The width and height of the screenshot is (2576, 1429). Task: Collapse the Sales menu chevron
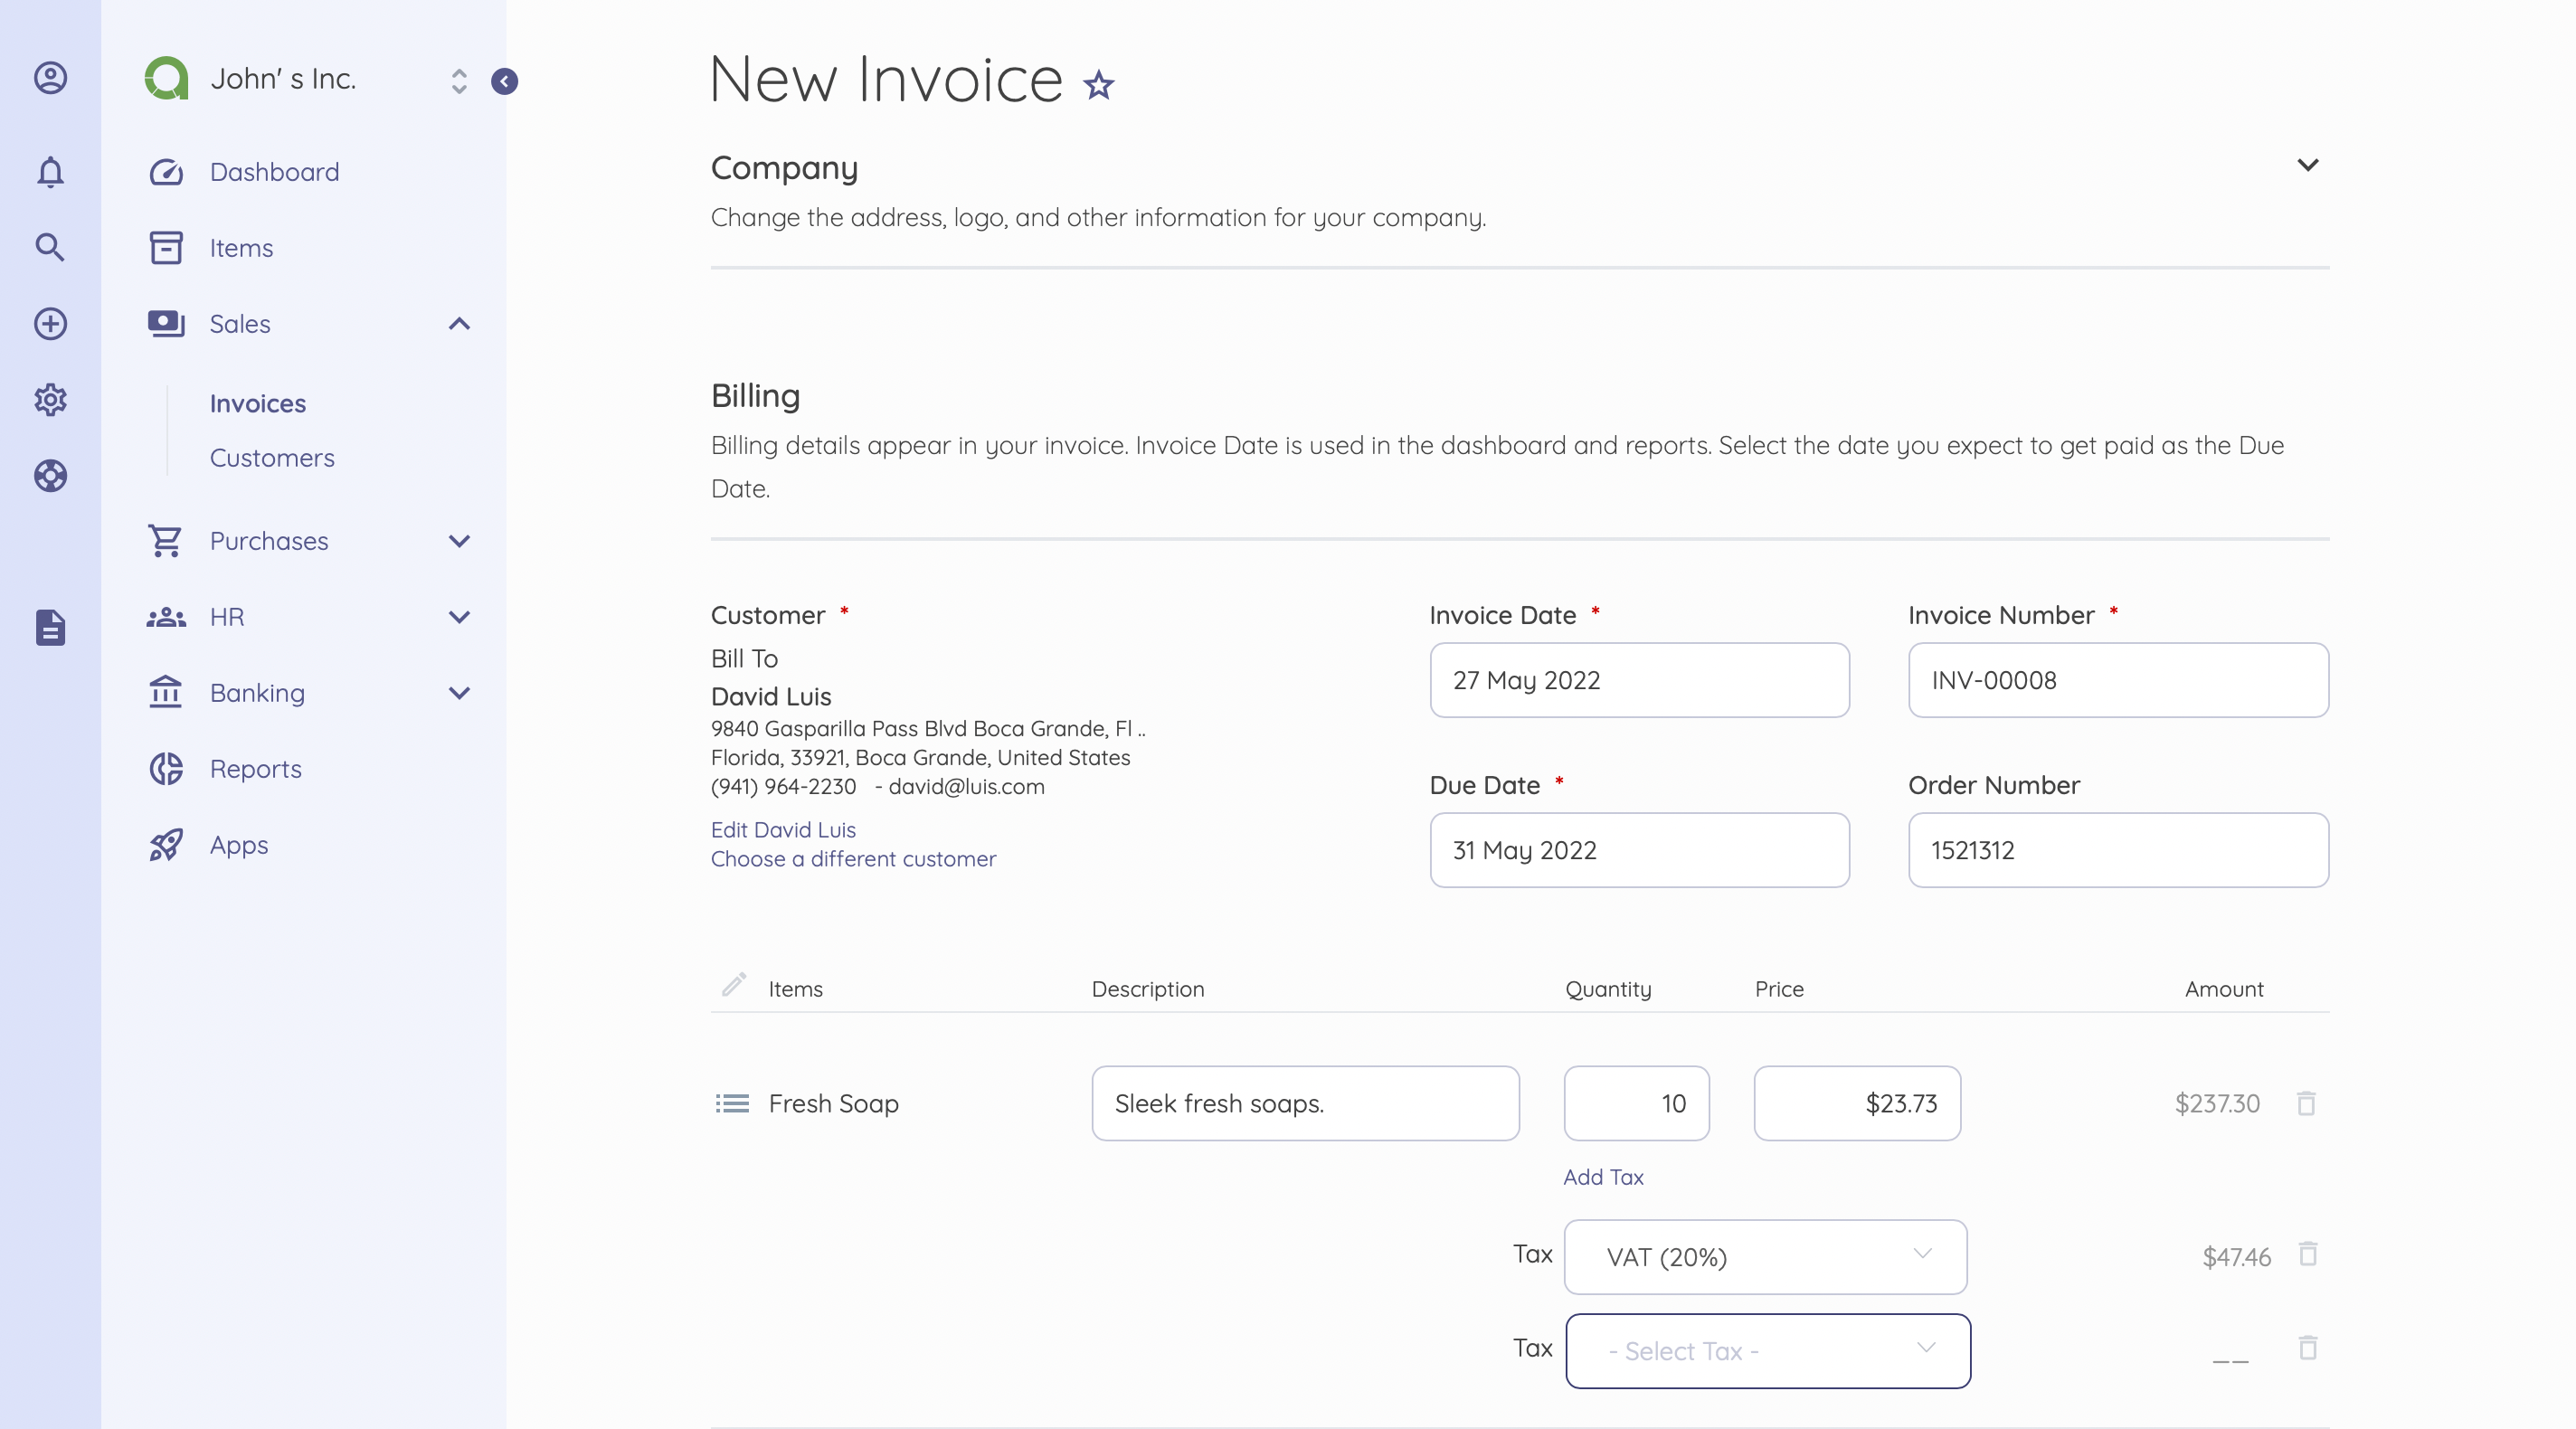click(x=459, y=323)
